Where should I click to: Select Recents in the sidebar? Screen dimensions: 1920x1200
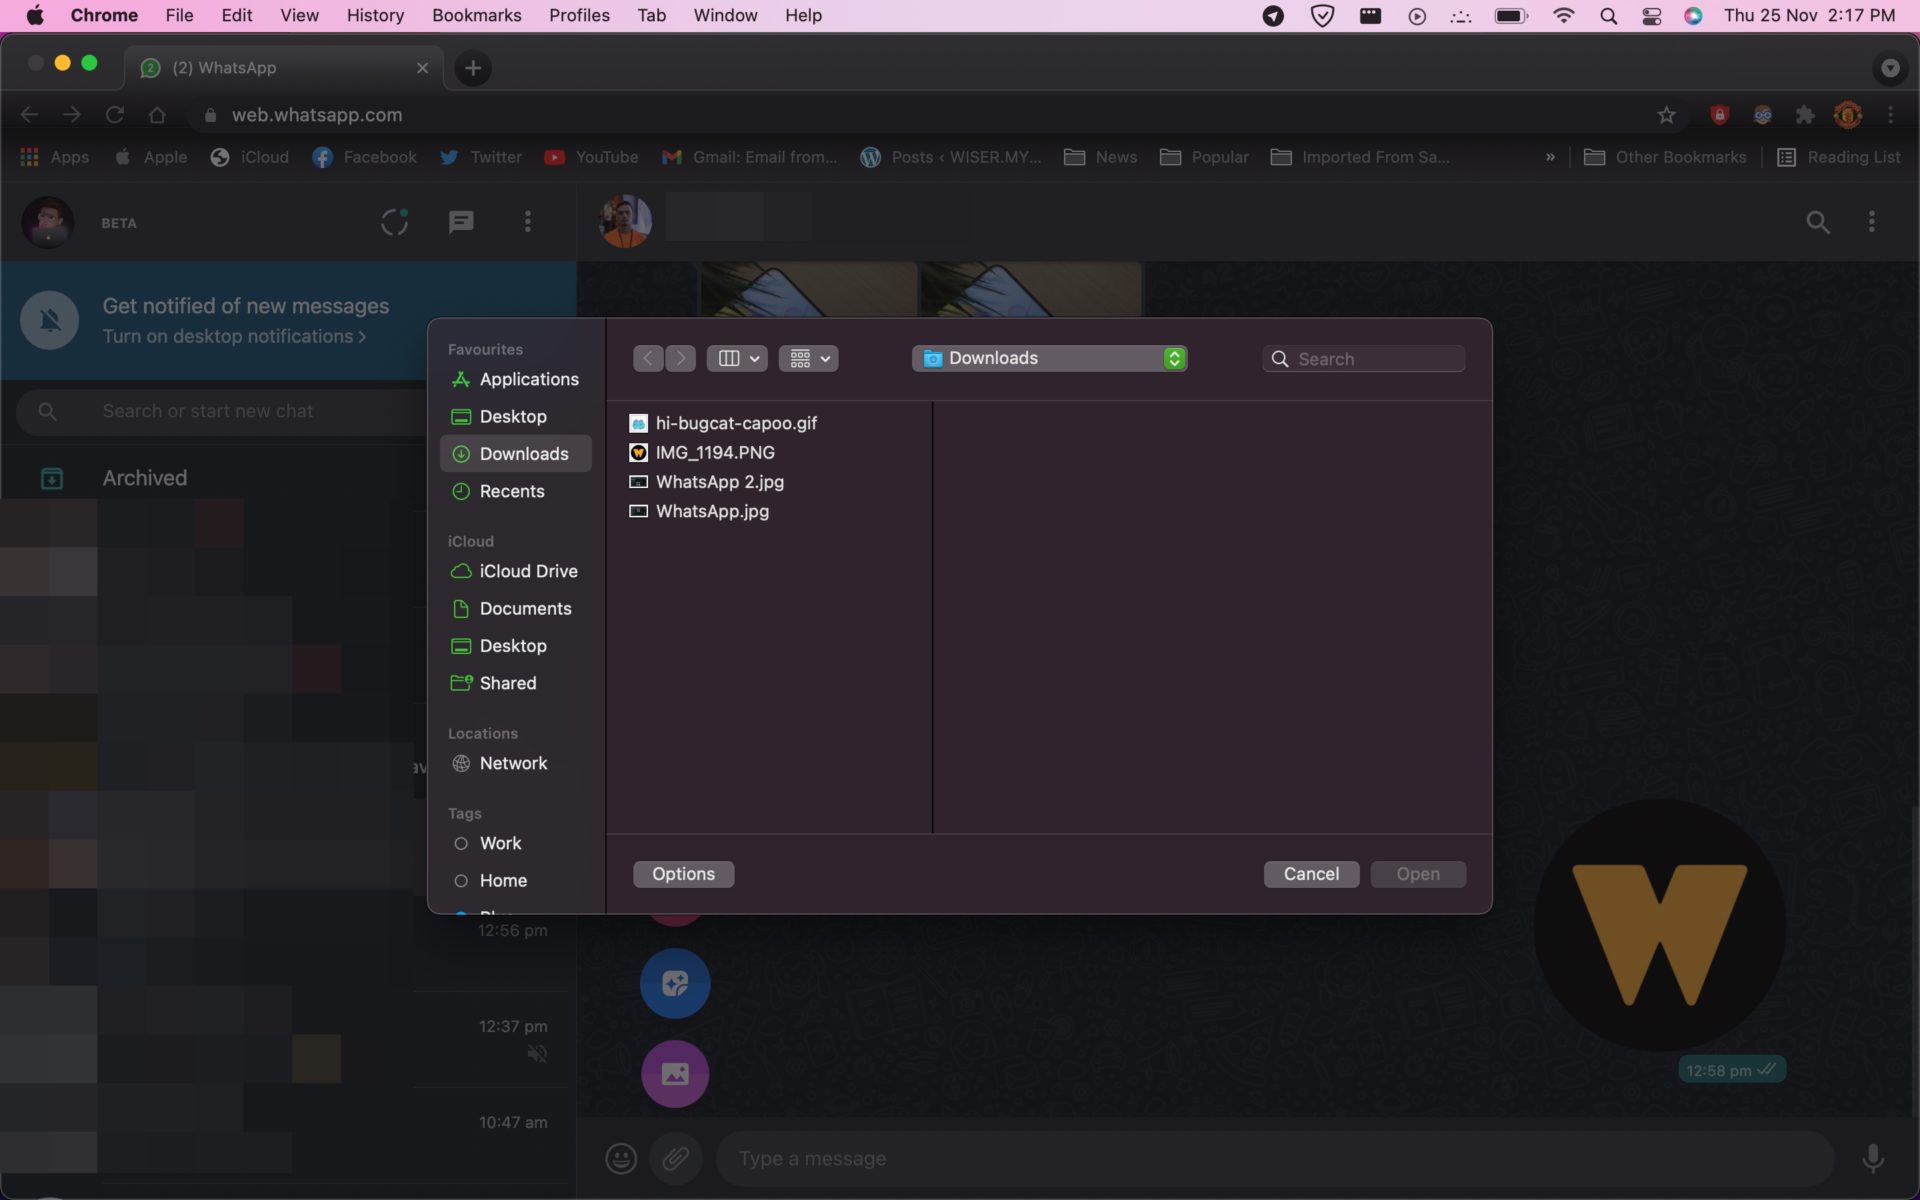tap(512, 491)
